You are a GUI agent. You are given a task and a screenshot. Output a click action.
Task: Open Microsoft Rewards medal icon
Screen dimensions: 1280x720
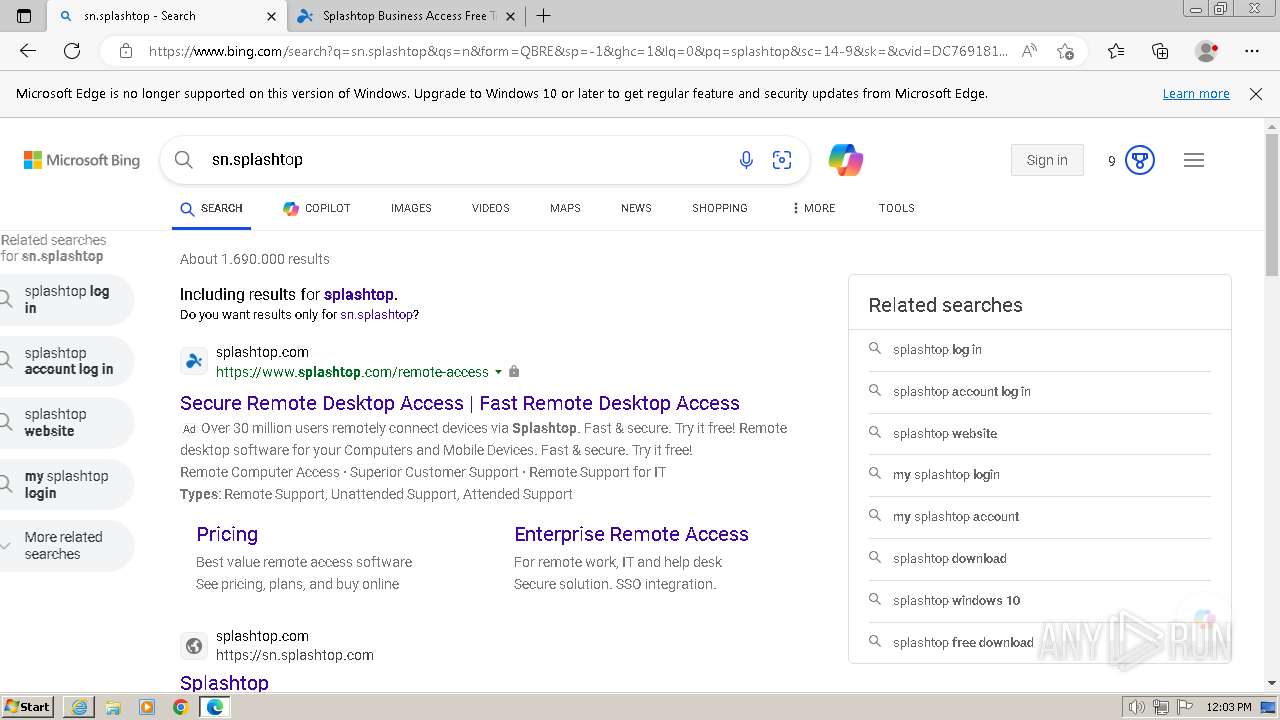1140,160
